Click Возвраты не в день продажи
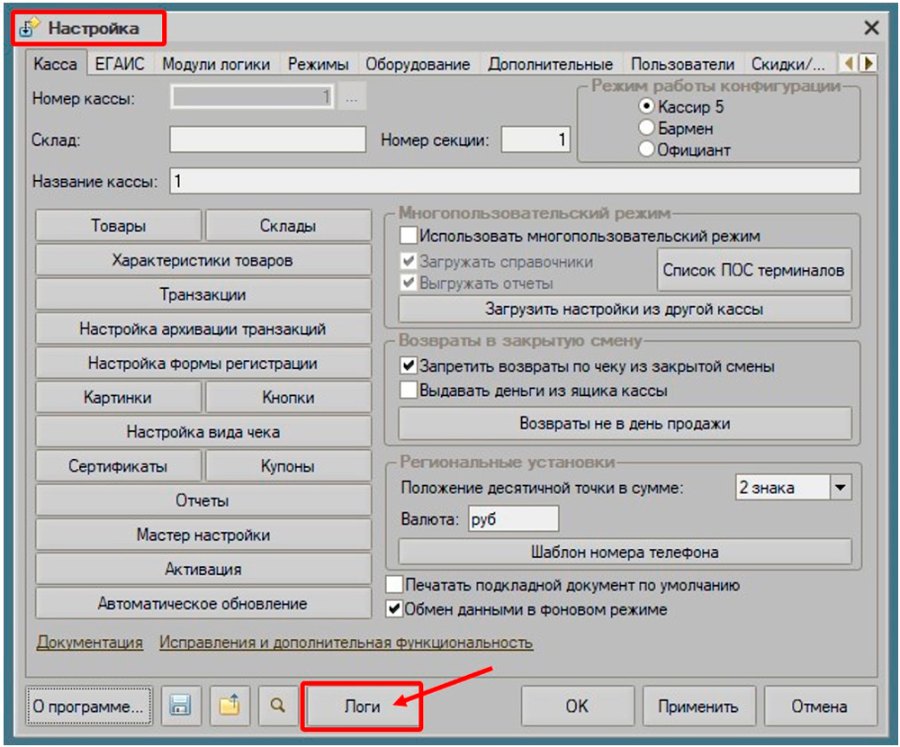The height and width of the screenshot is (747, 900). point(624,423)
